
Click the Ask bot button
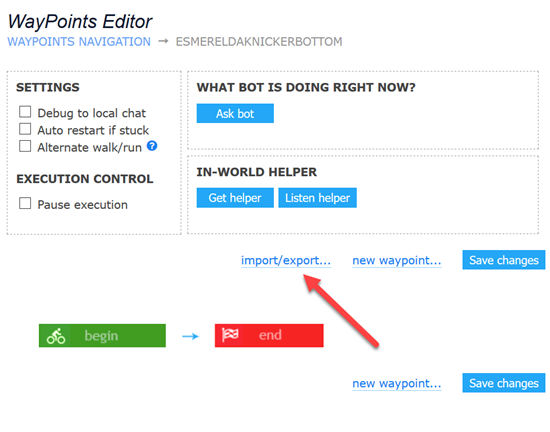pos(235,113)
